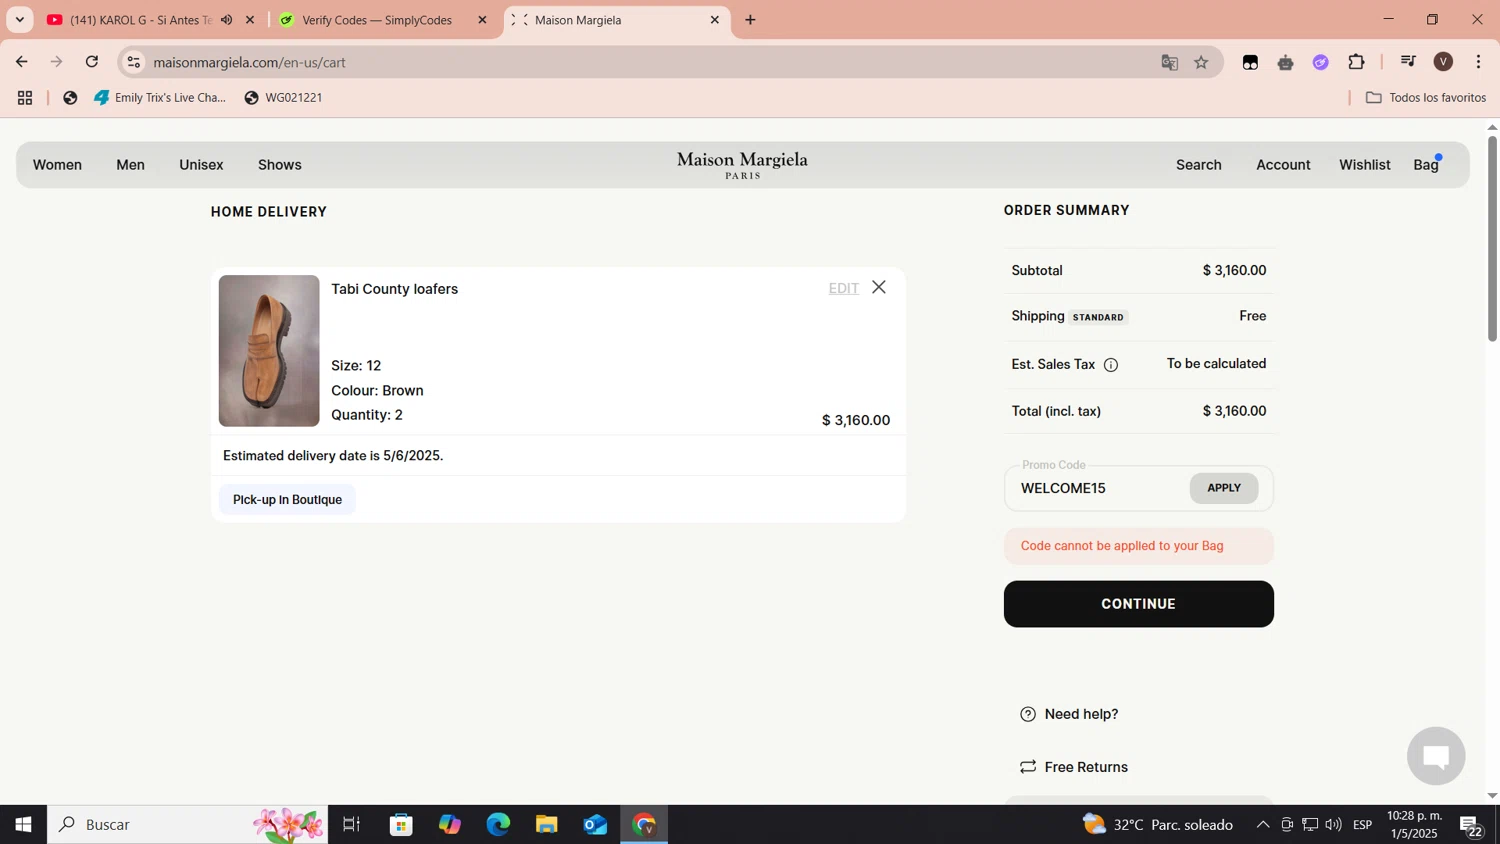Open volume control in system tray
Image resolution: width=1500 pixels, height=844 pixels.
1333,825
